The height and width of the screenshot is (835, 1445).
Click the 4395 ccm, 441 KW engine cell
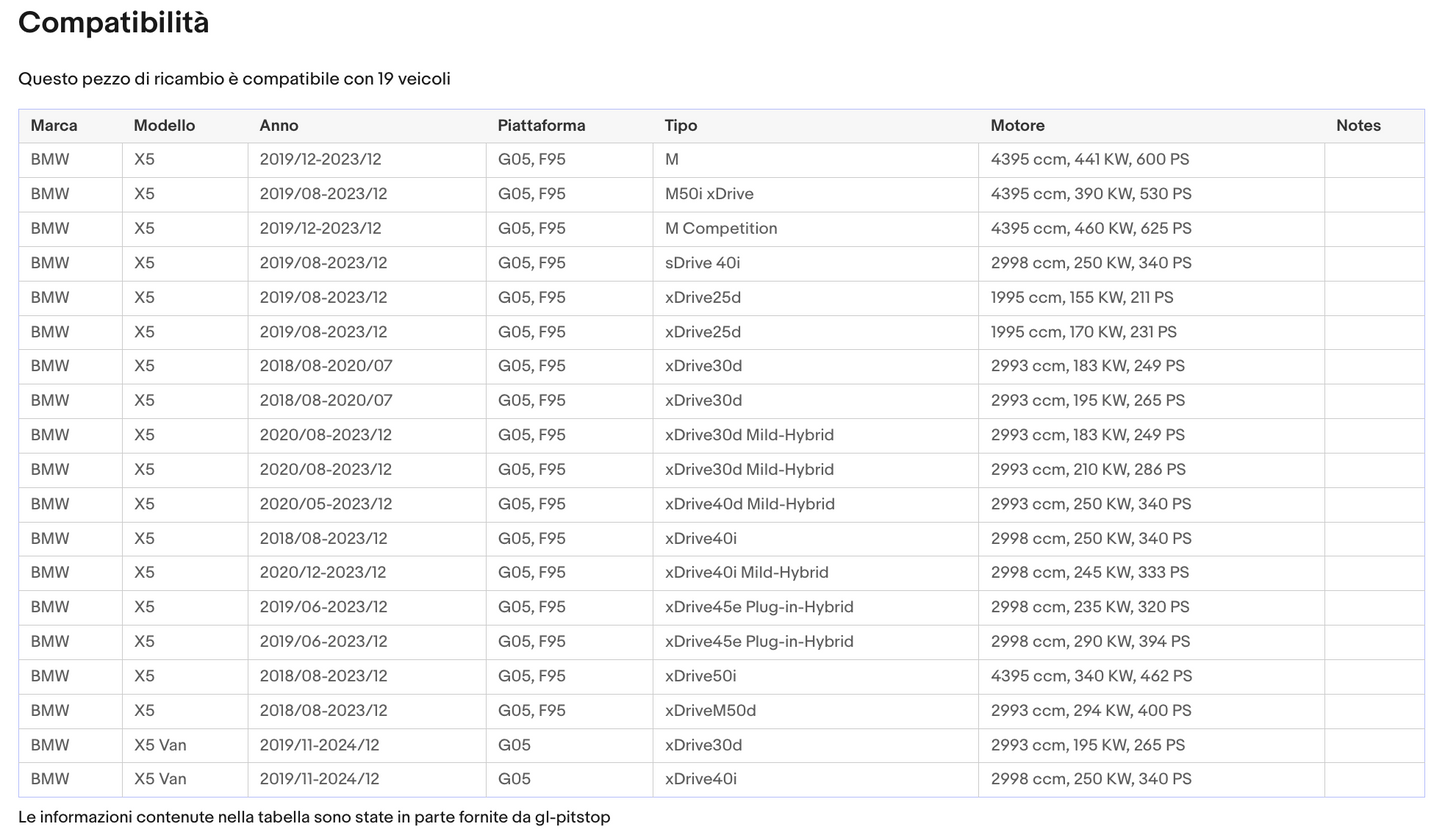point(1089,160)
